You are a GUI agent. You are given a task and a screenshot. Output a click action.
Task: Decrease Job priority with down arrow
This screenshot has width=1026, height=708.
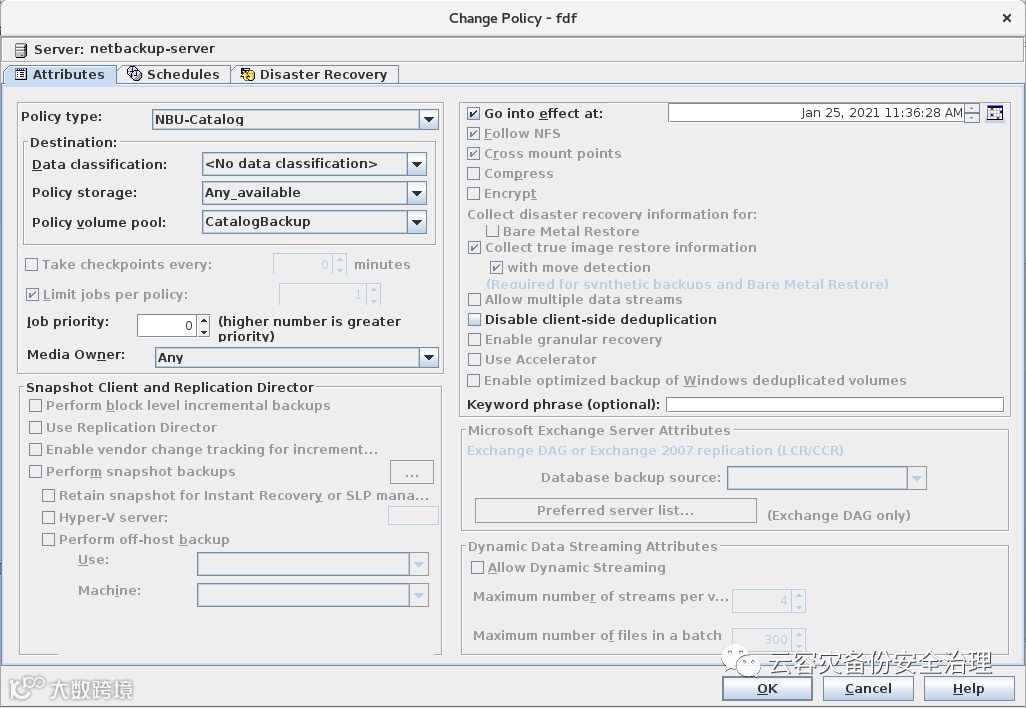[x=204, y=332]
